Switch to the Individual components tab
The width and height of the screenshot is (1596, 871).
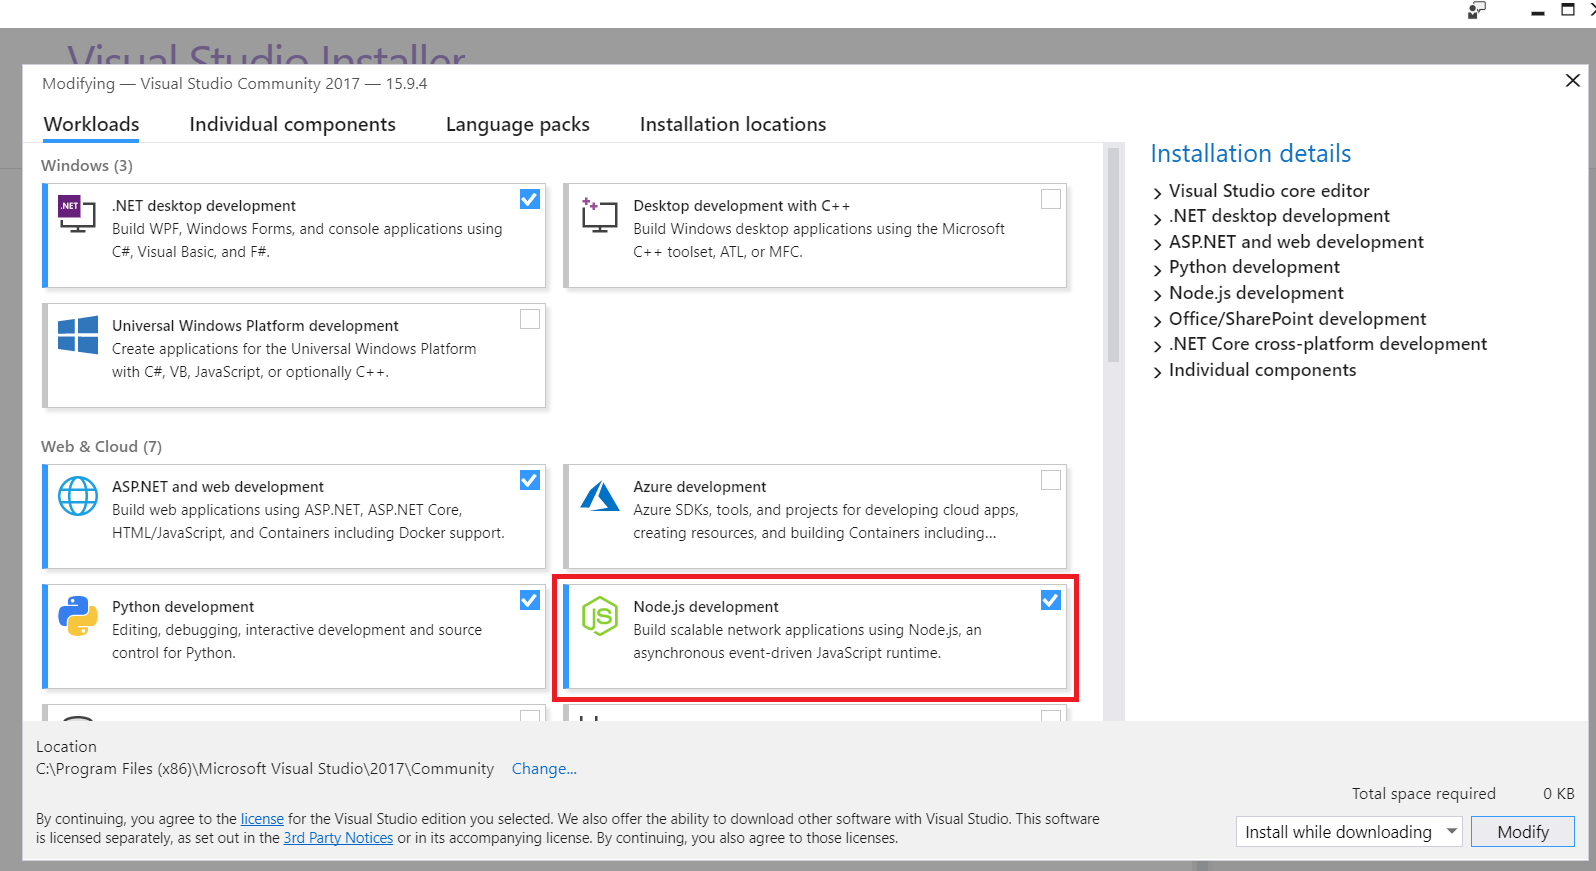coord(292,124)
